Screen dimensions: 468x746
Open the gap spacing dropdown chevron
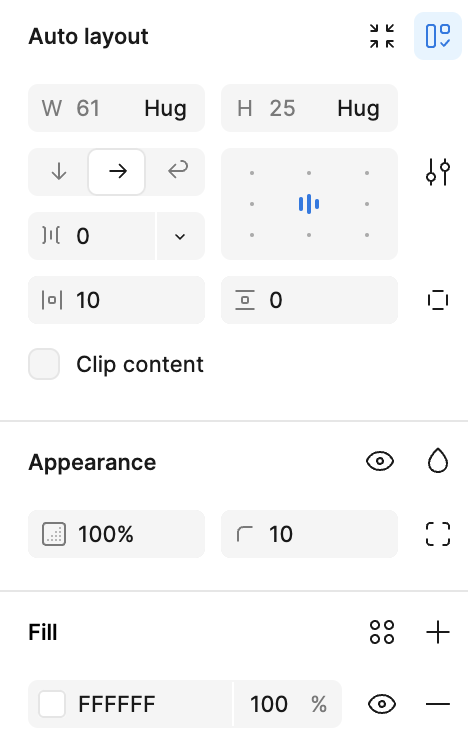[x=180, y=236]
